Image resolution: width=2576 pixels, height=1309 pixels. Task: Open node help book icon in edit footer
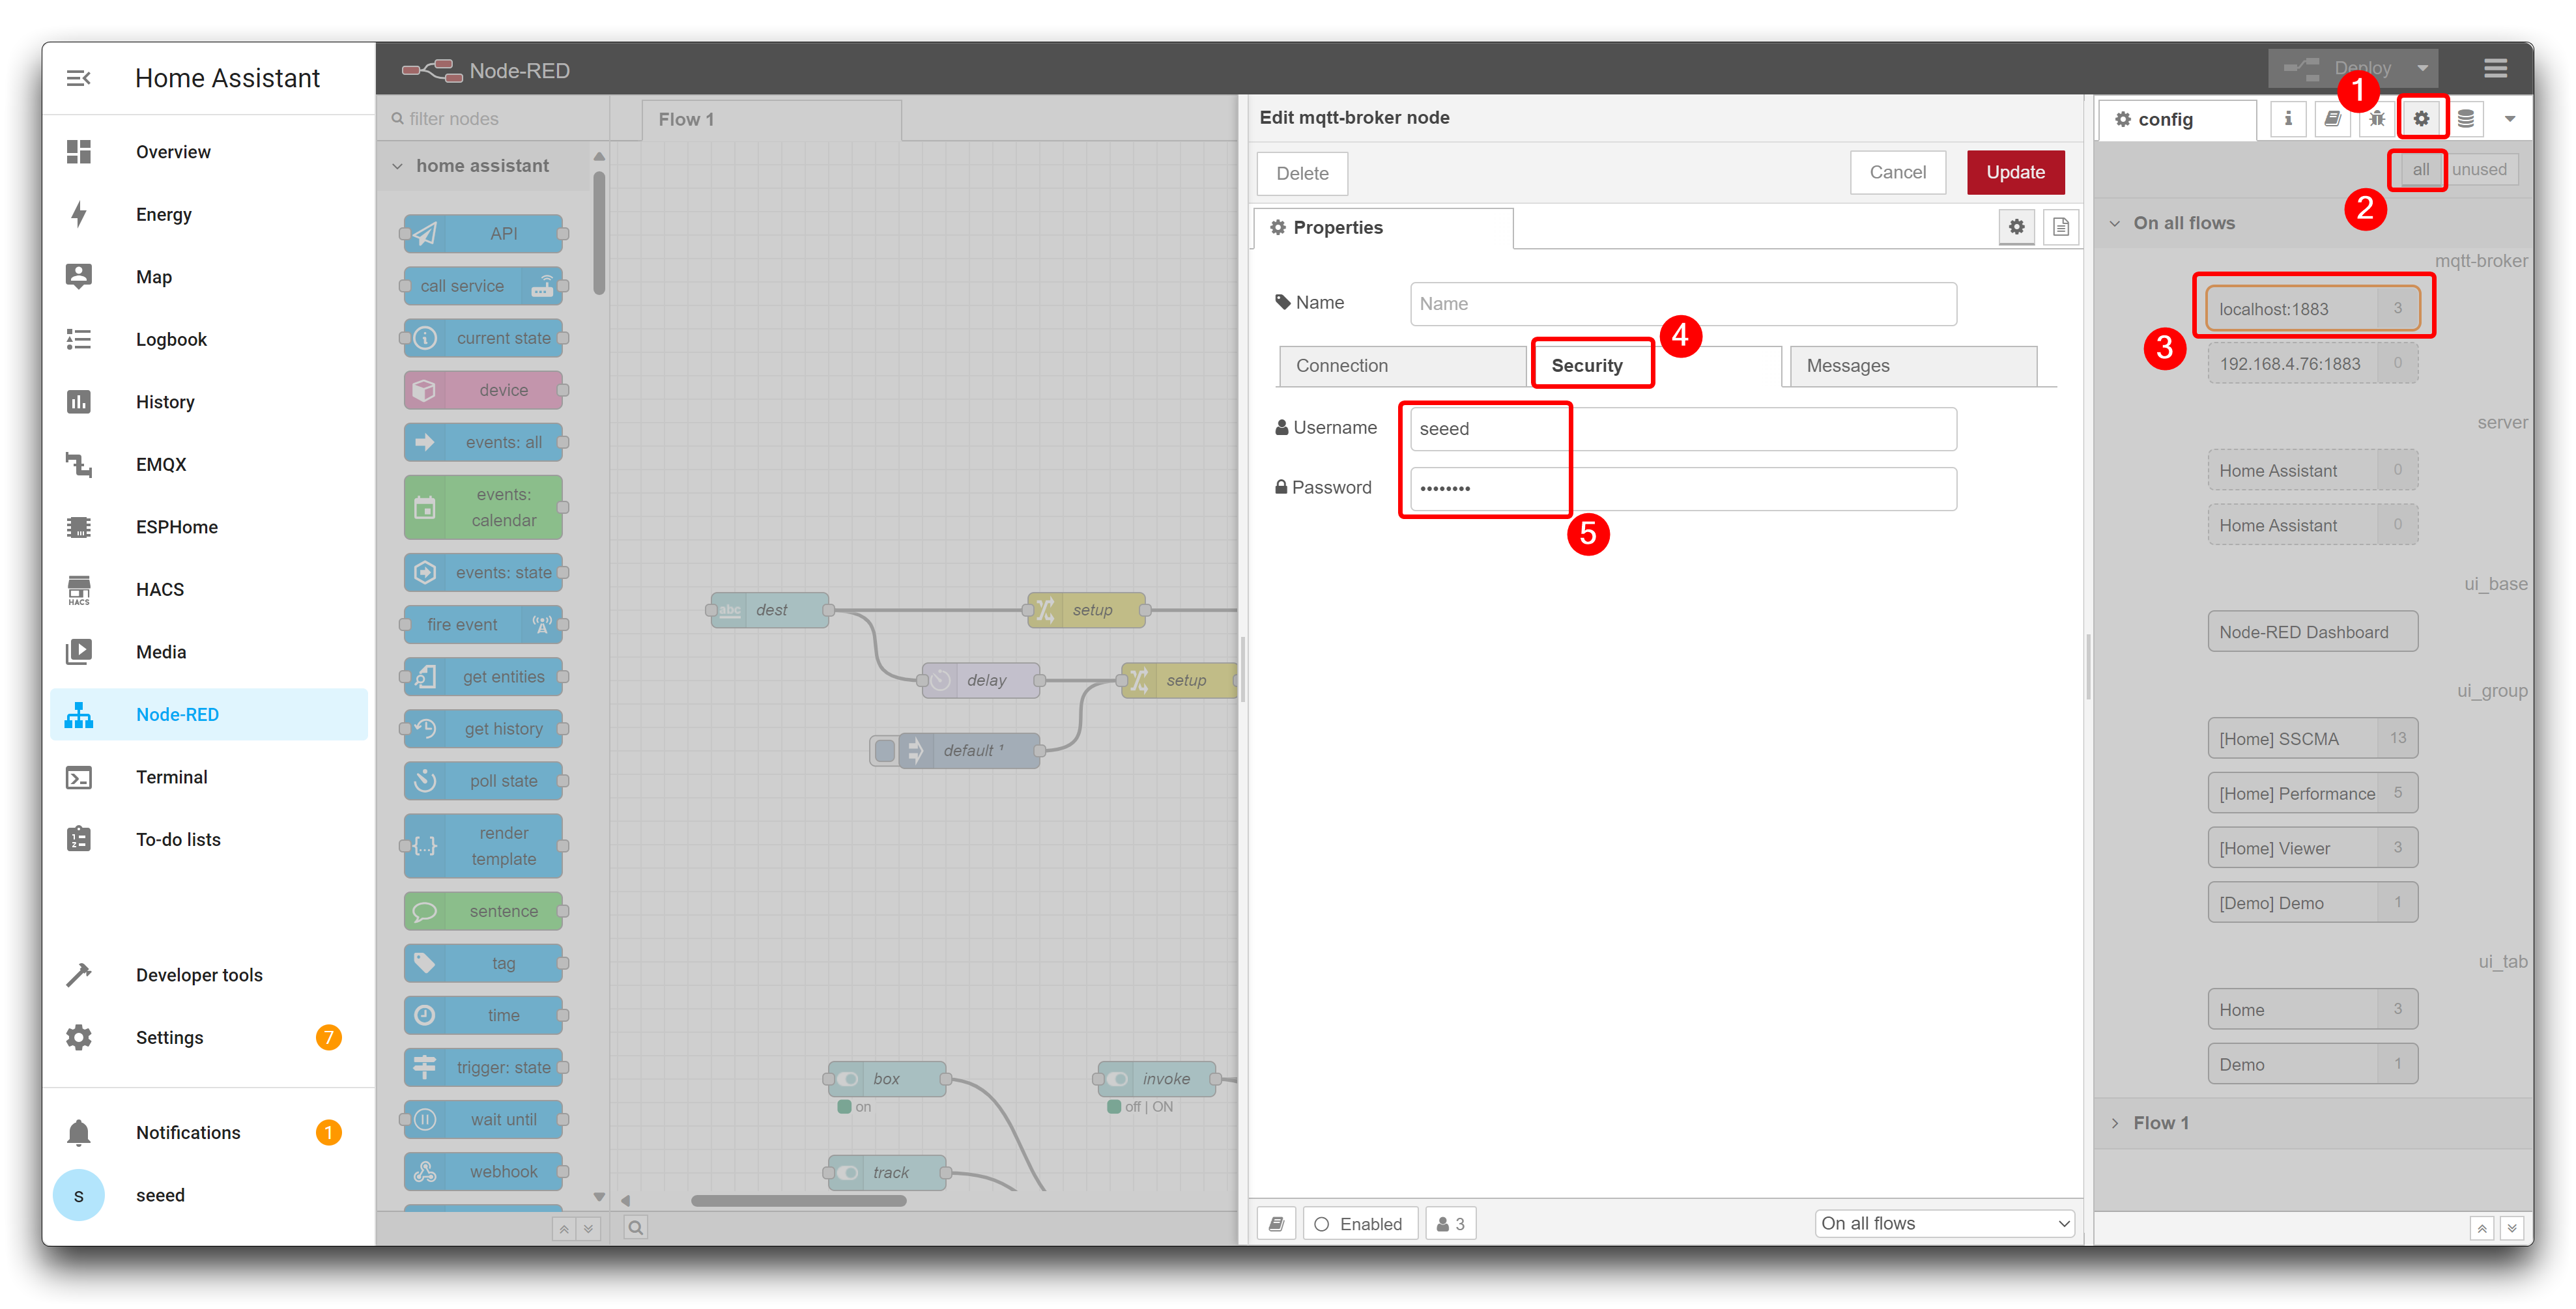point(1277,1223)
